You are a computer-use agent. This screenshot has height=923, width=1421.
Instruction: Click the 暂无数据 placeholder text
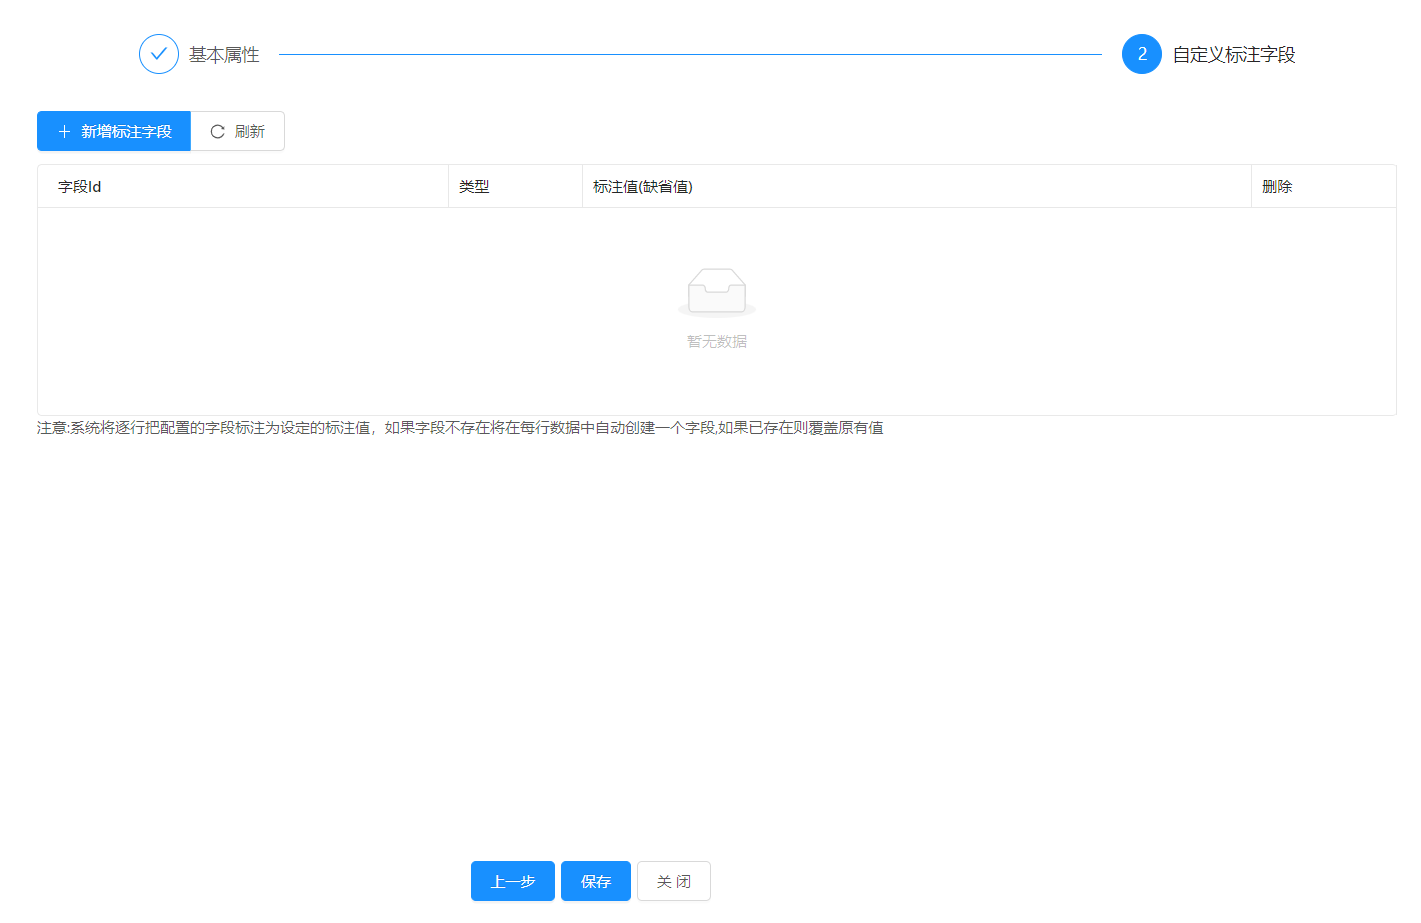(716, 342)
